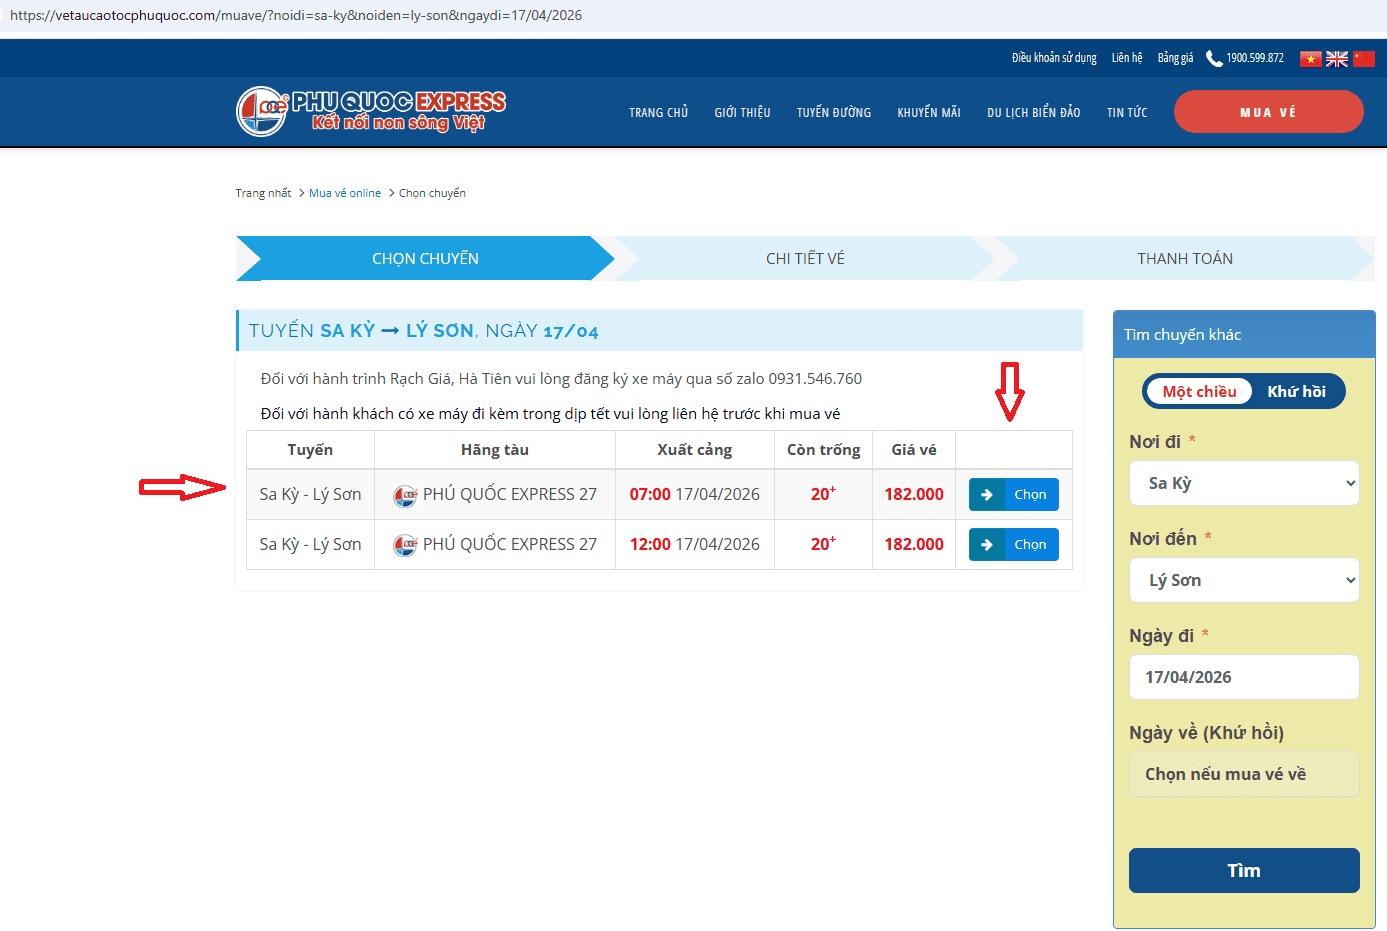The image size is (1387, 931).
Task: Click the Ngày về return date field
Action: click(x=1244, y=774)
